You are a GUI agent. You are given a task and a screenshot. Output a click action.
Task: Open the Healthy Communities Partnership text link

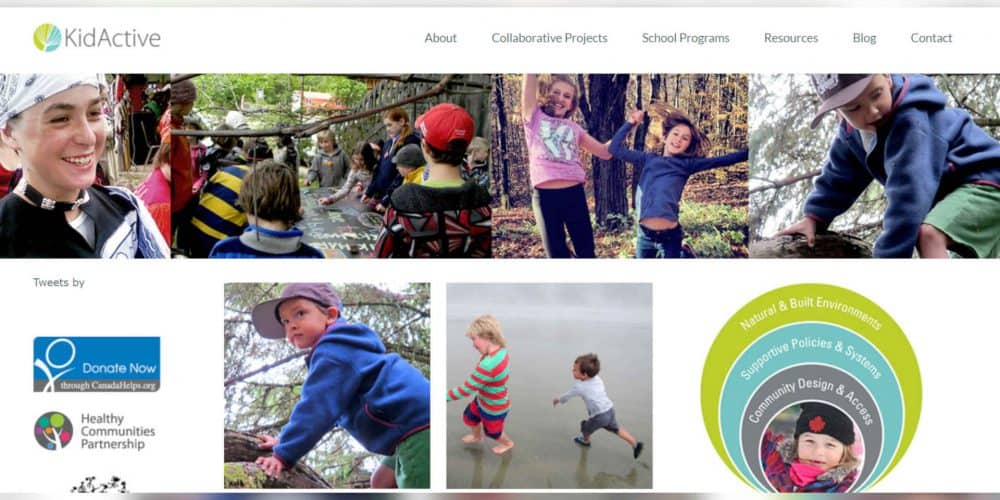coord(118,431)
